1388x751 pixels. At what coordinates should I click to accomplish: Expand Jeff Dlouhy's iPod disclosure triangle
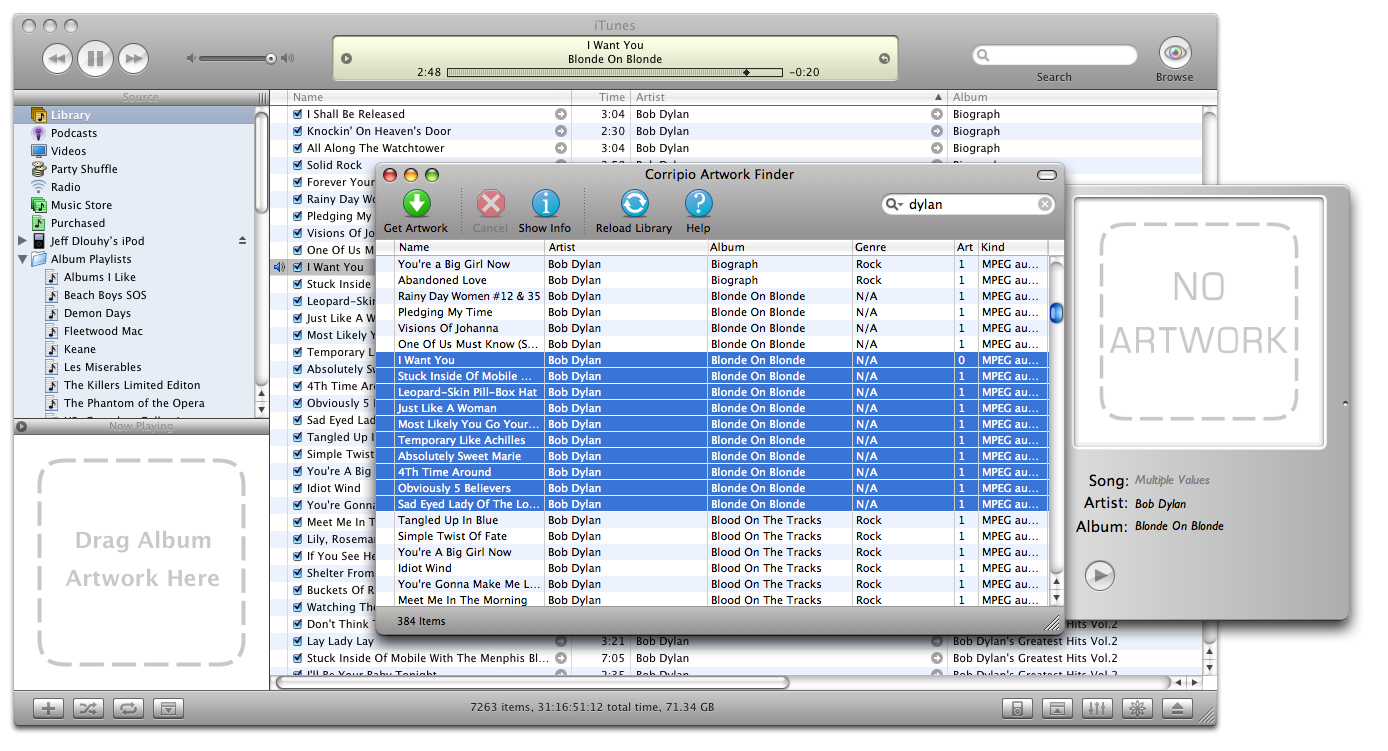(x=23, y=241)
